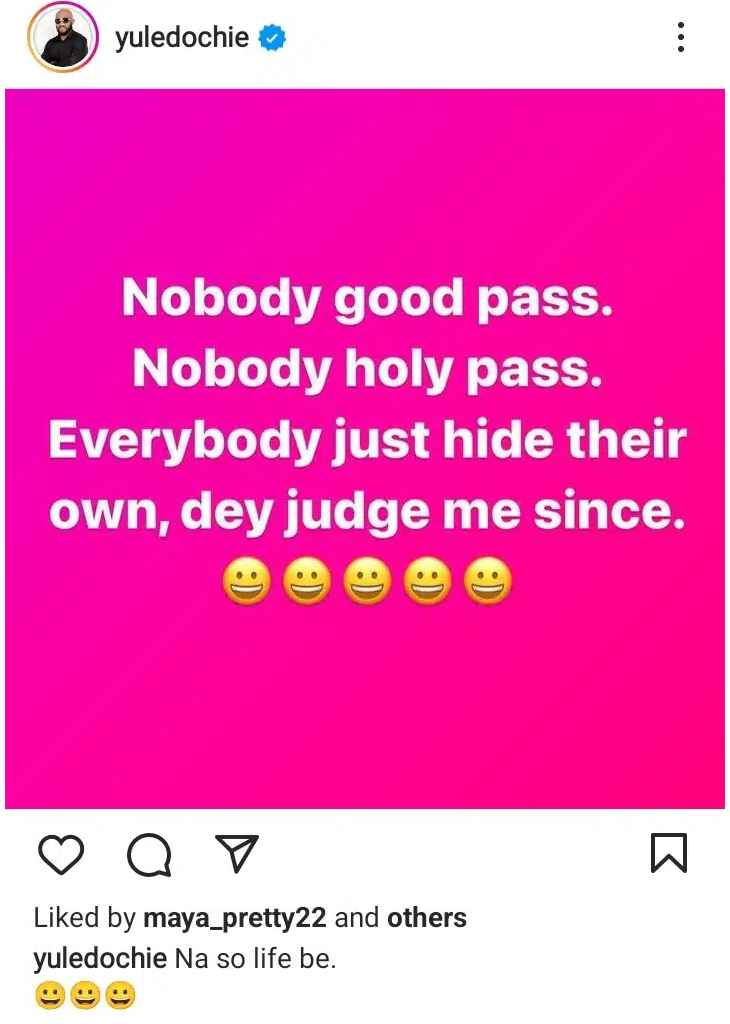This screenshot has width=730, height=1024.
Task: Like the post with the heart icon
Action: point(61,854)
